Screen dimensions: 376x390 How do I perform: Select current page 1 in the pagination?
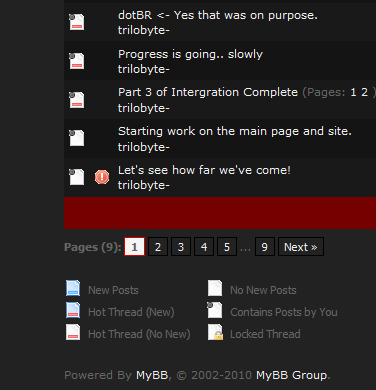(x=134, y=247)
